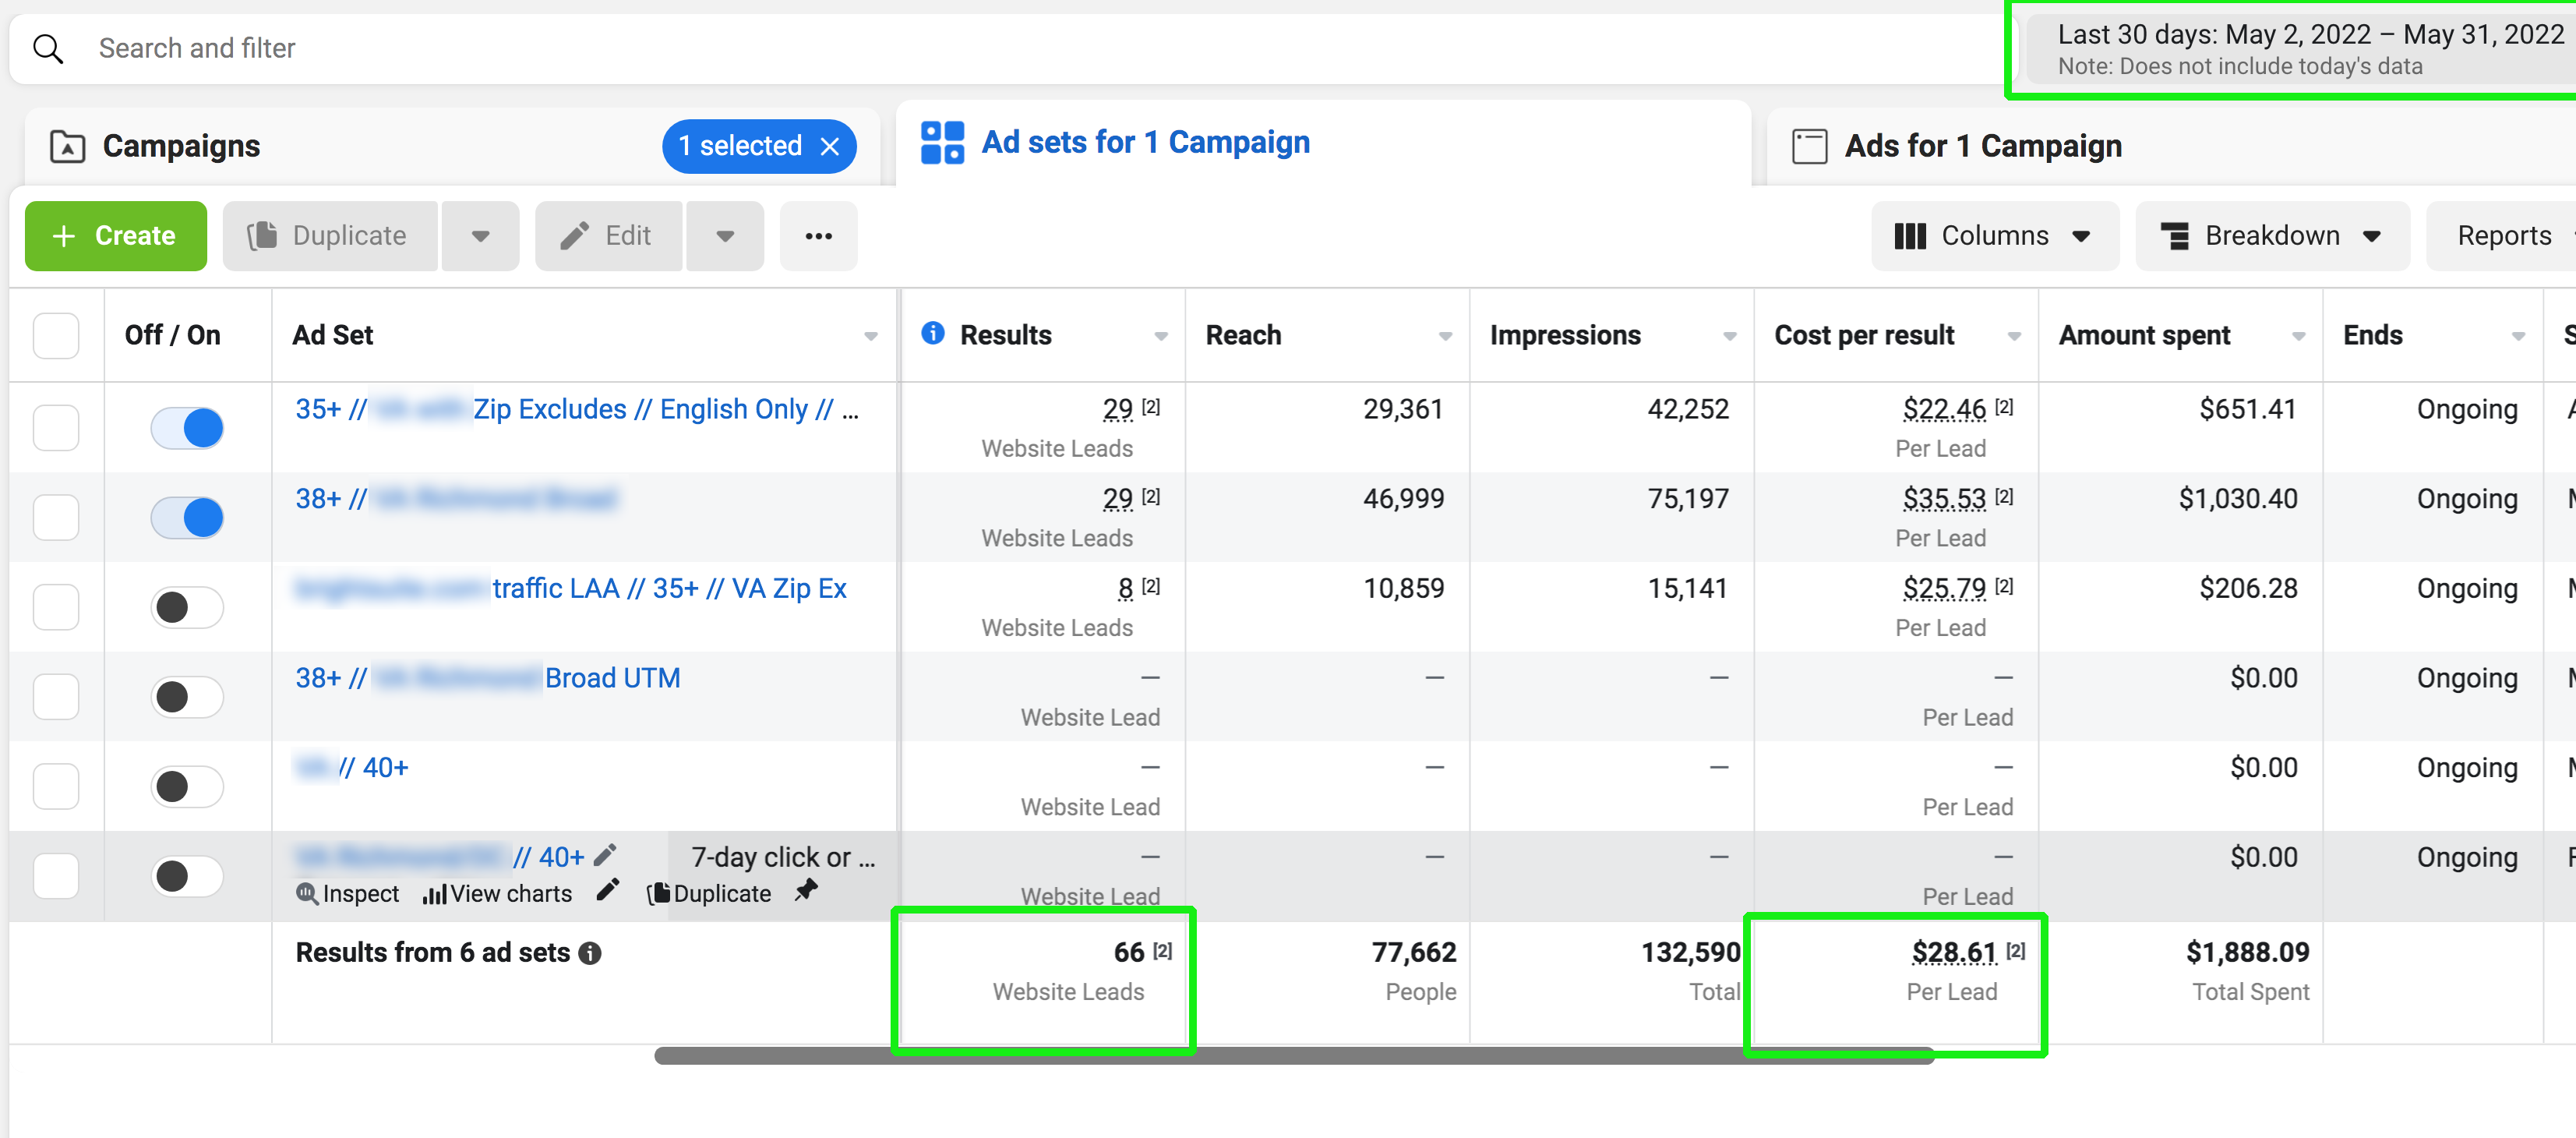Click the info icon beside Results from 6 ad sets
Image resolution: width=2576 pixels, height=1138 pixels.
pyautogui.click(x=590, y=953)
